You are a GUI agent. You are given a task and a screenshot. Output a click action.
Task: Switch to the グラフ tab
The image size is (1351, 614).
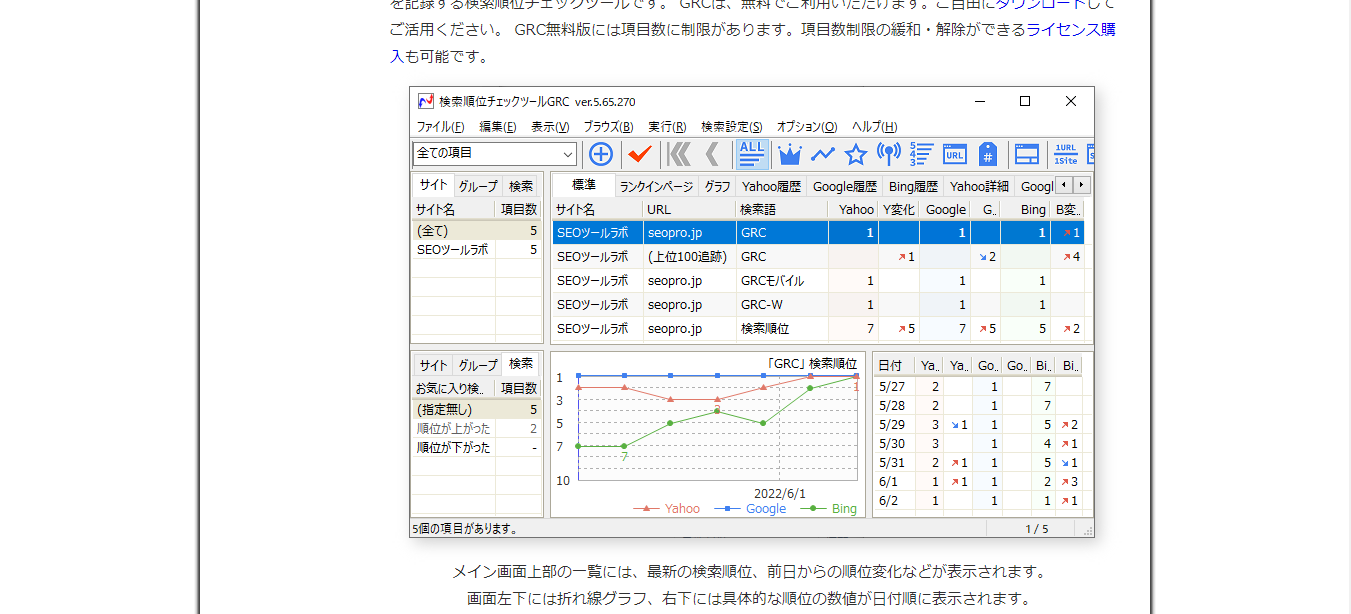[x=716, y=186]
